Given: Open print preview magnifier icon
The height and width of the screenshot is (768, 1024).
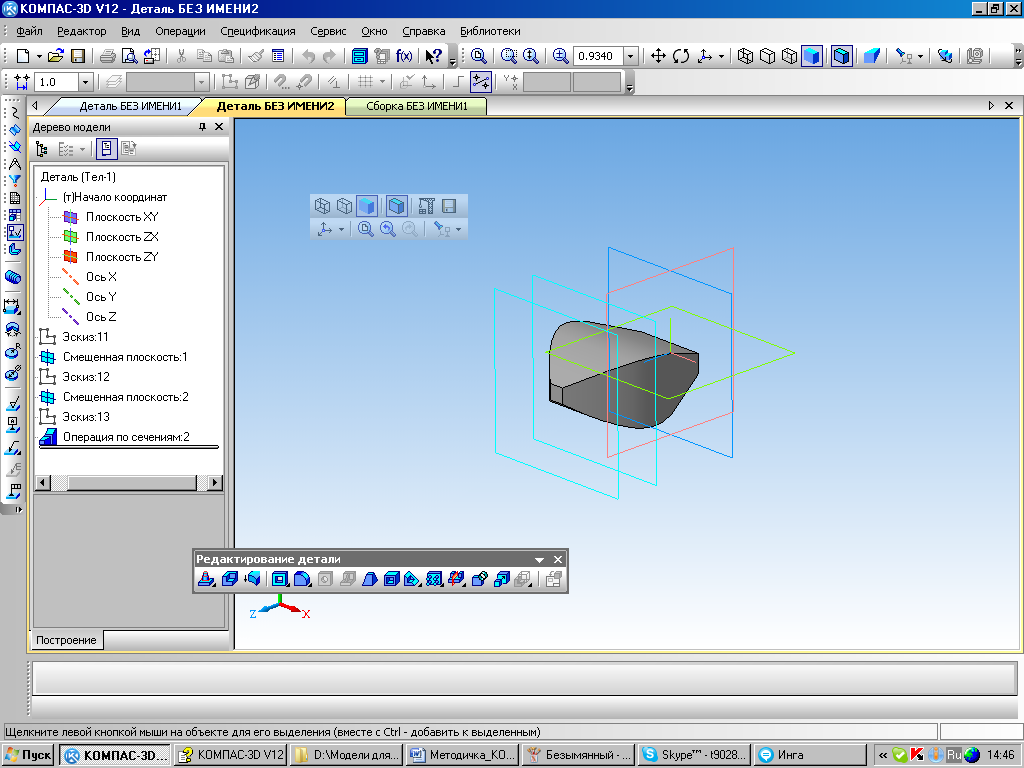Looking at the screenshot, I should pyautogui.click(x=130, y=56).
